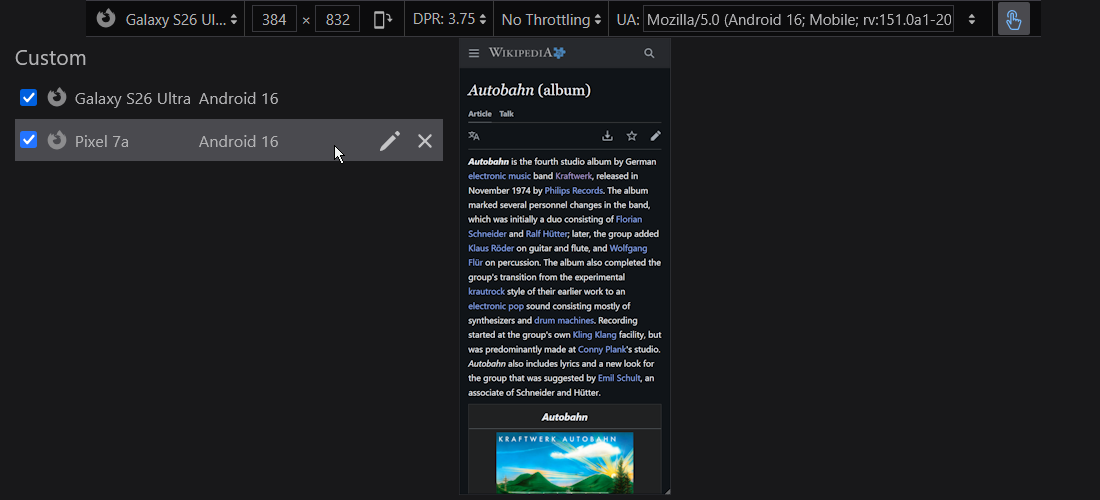This screenshot has height=500, width=1100.
Task: Open the Conny Plank link
Action: [x=601, y=349]
